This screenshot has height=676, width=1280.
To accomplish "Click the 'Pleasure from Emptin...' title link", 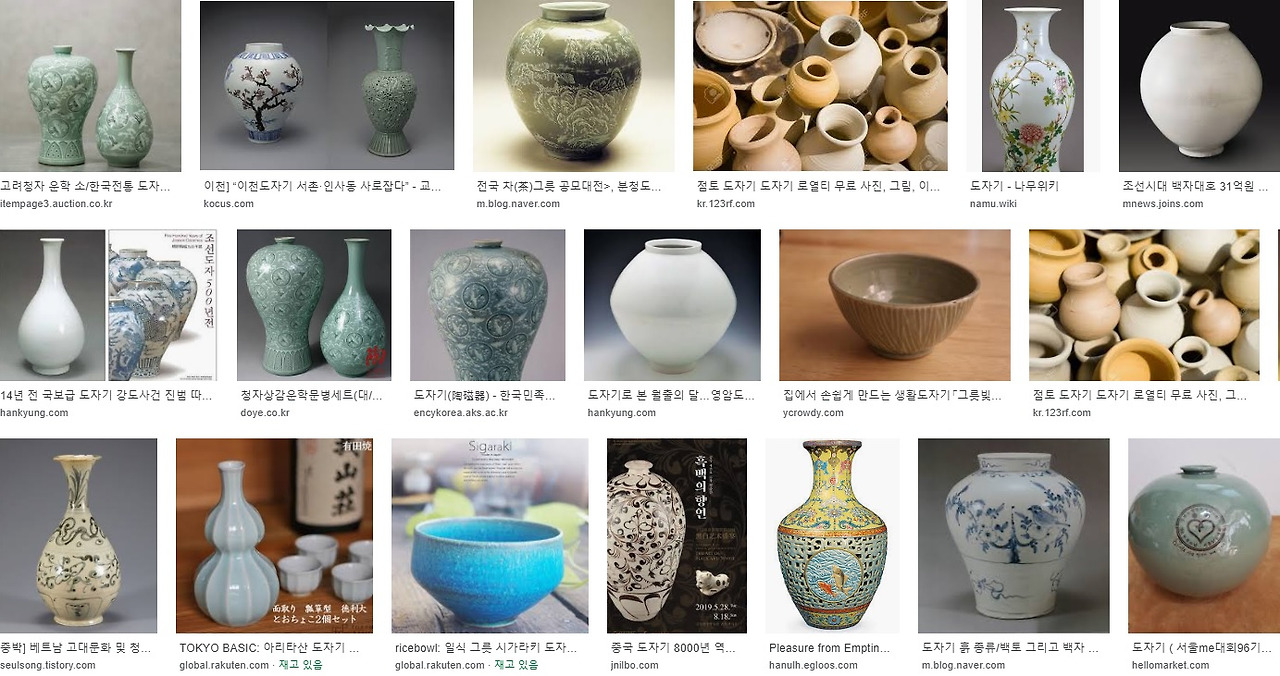I will tap(829, 648).
